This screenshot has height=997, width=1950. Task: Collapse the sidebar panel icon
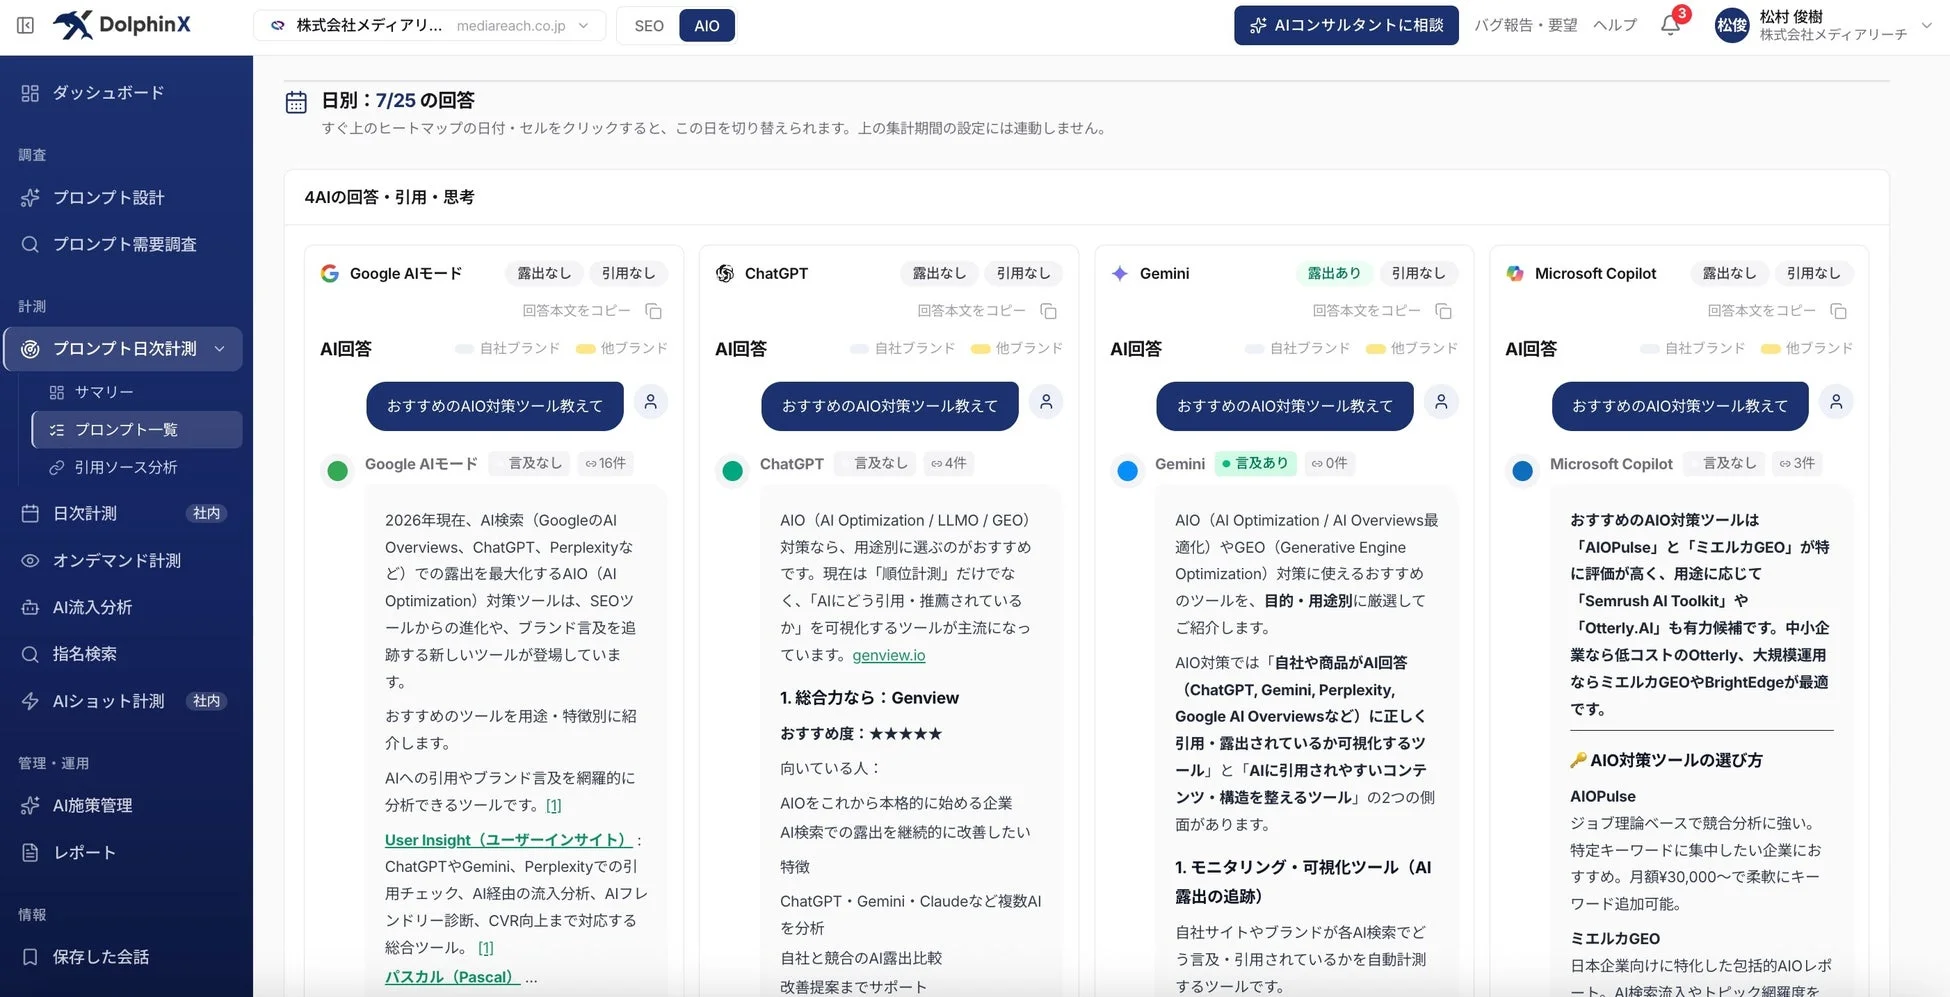pyautogui.click(x=26, y=25)
